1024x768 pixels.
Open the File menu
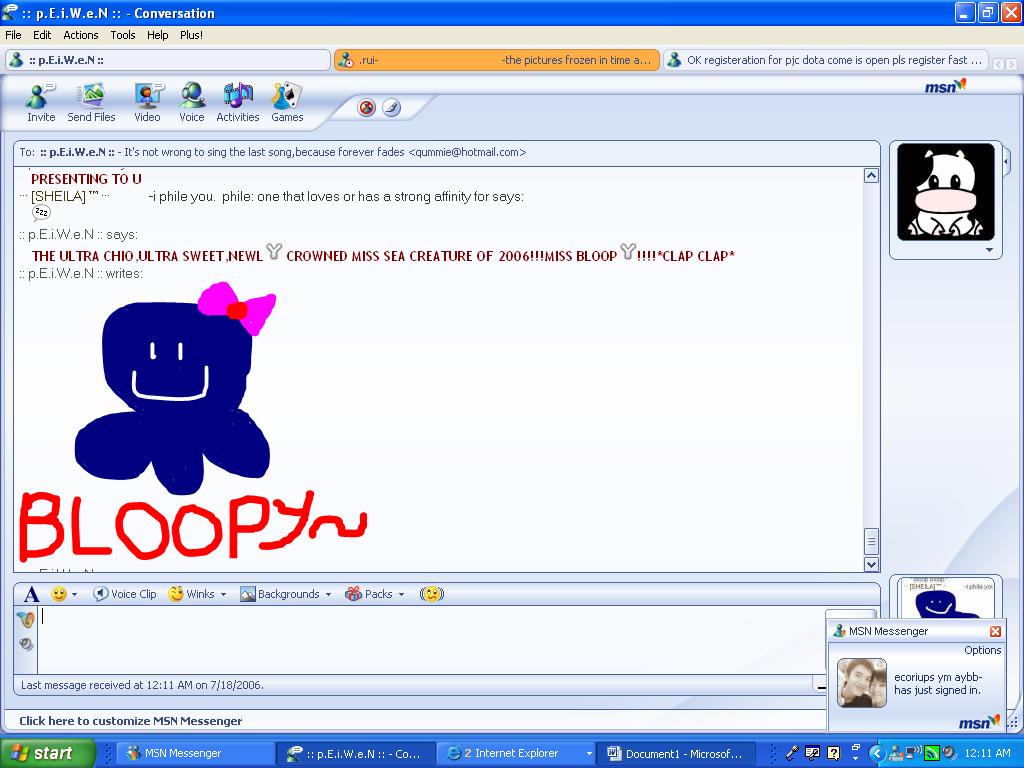[x=13, y=35]
